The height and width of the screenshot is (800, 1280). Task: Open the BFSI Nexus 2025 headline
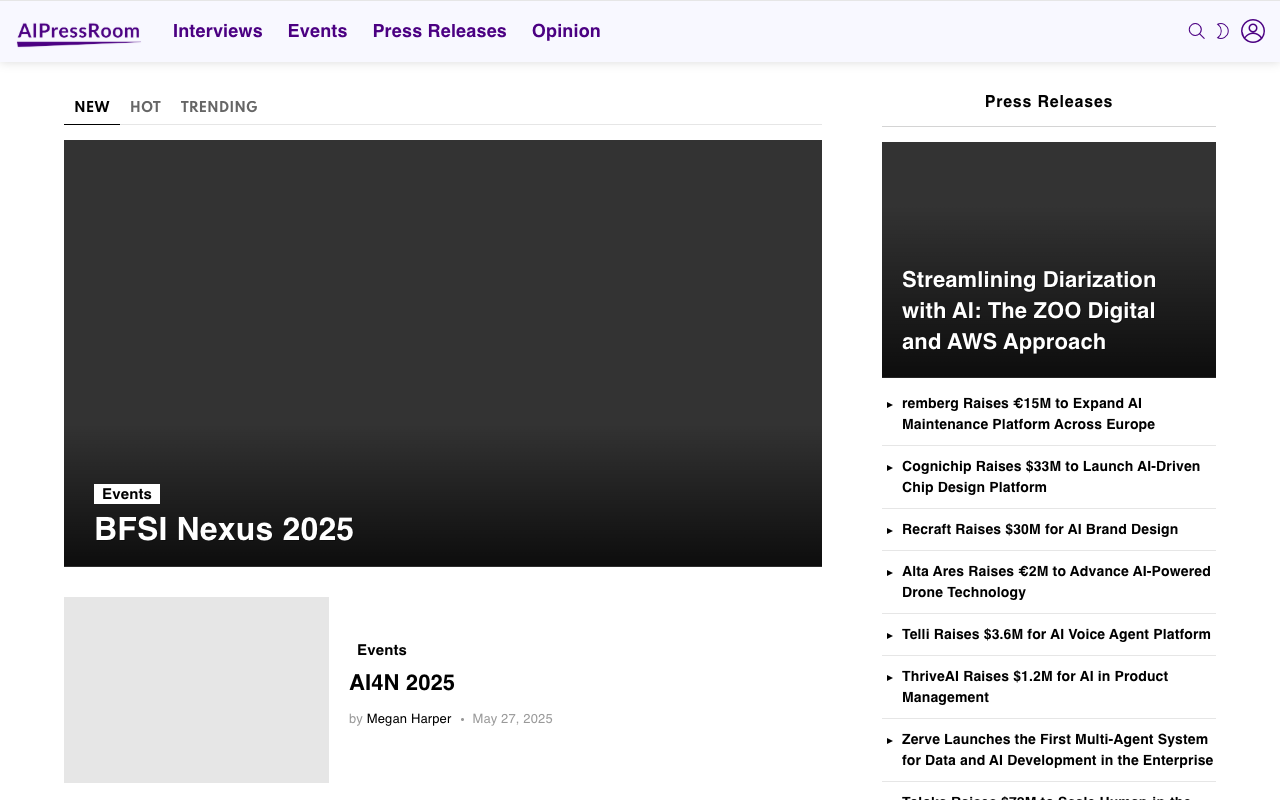[x=224, y=529]
